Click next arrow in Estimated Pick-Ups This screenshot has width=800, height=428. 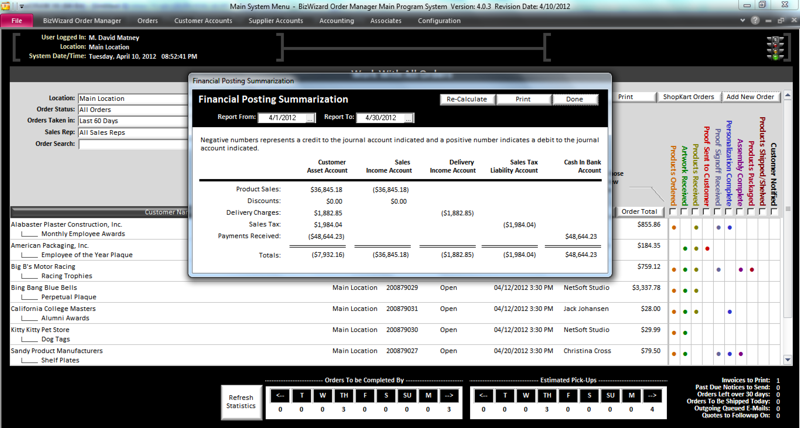click(x=654, y=394)
